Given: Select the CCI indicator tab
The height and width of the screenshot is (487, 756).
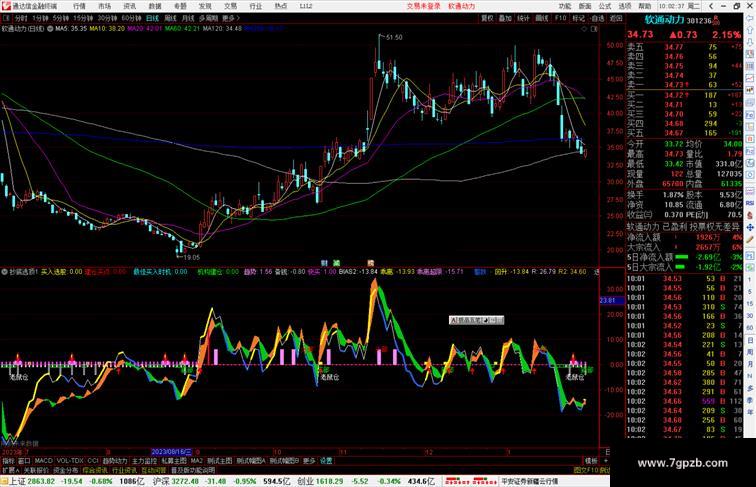Looking at the screenshot, I should pyautogui.click(x=93, y=461).
